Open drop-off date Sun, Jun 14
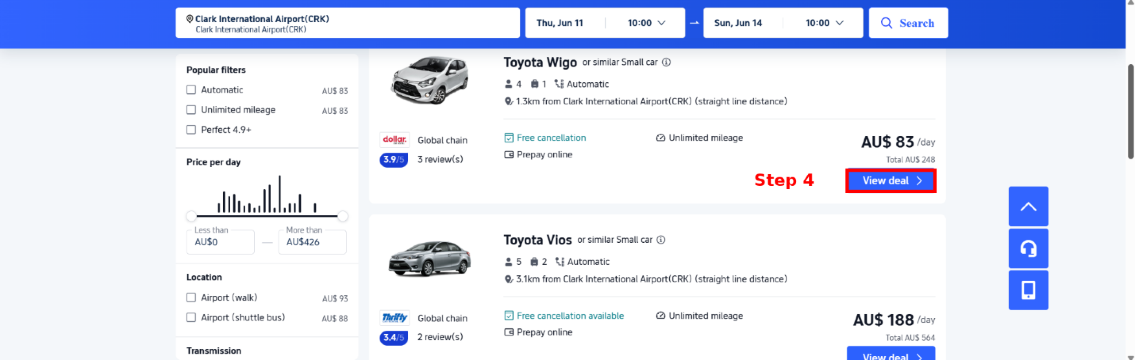This screenshot has height=360, width=1135. 738,23
